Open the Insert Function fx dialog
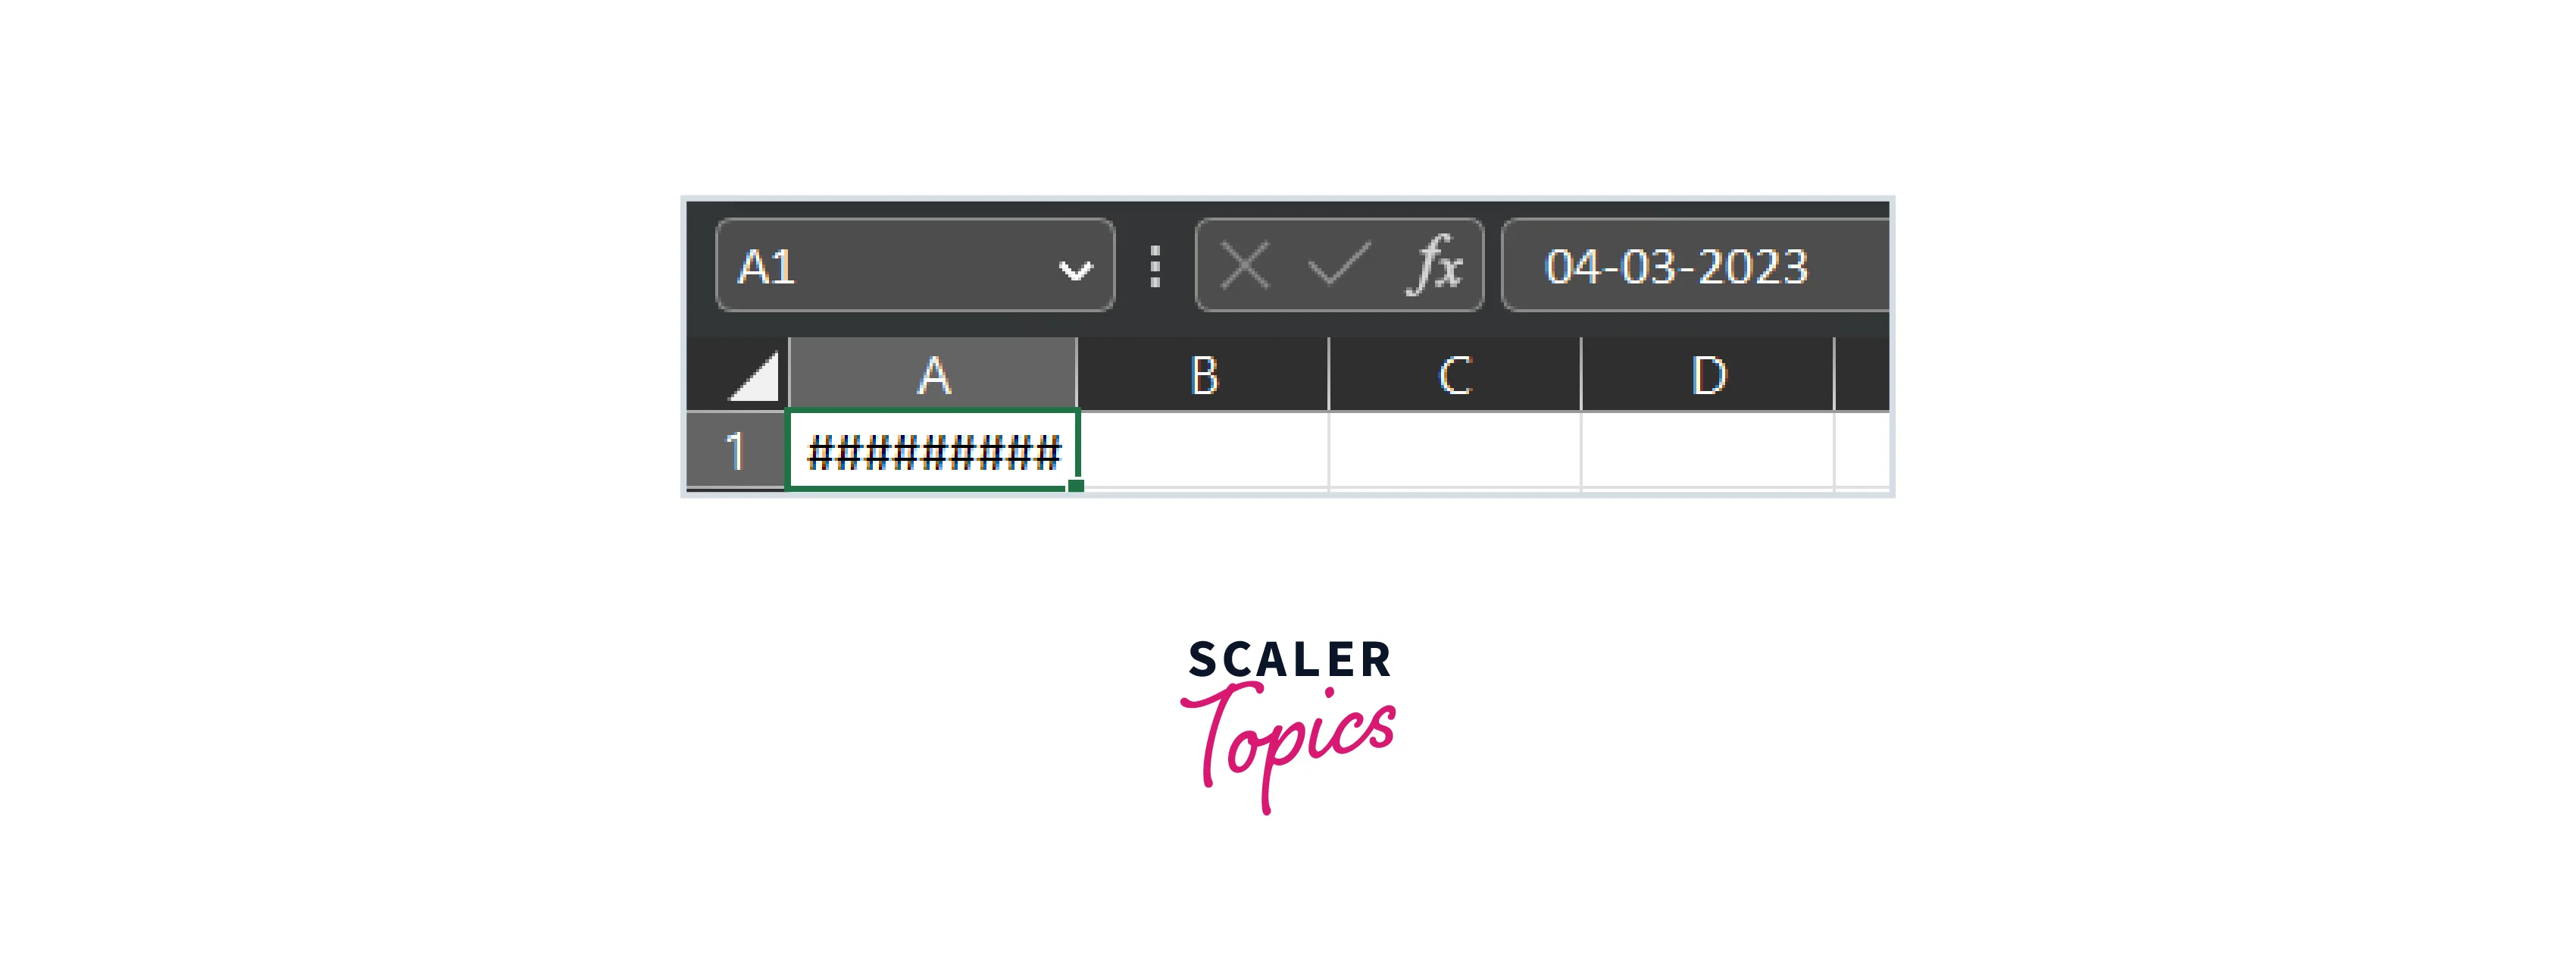This screenshot has height=961, width=2576. [x=1436, y=266]
